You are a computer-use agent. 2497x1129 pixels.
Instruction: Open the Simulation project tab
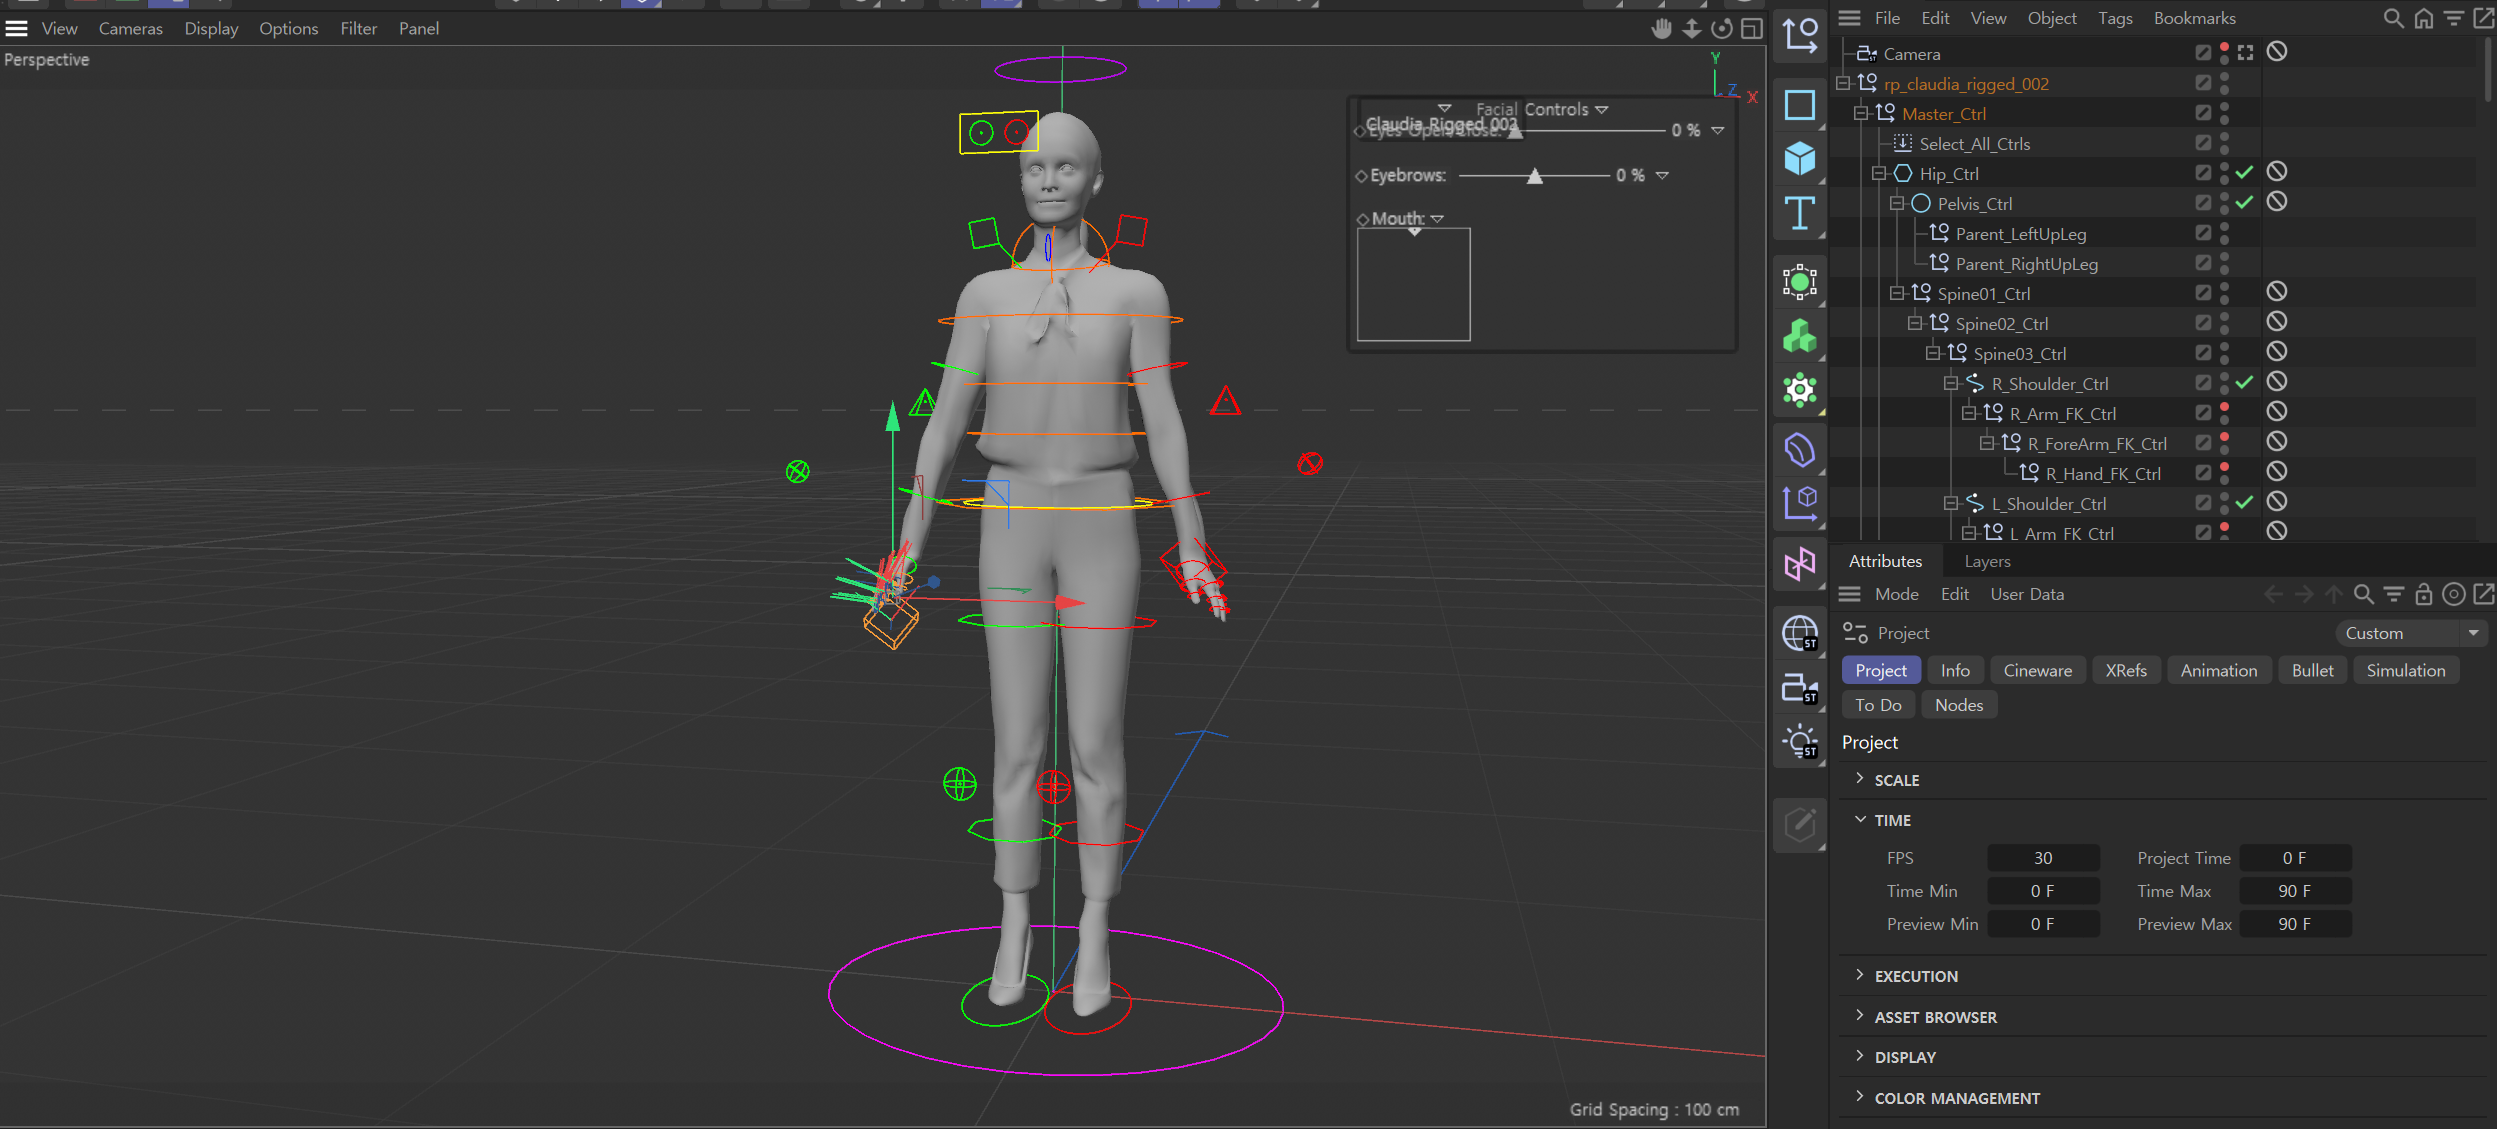point(2405,670)
